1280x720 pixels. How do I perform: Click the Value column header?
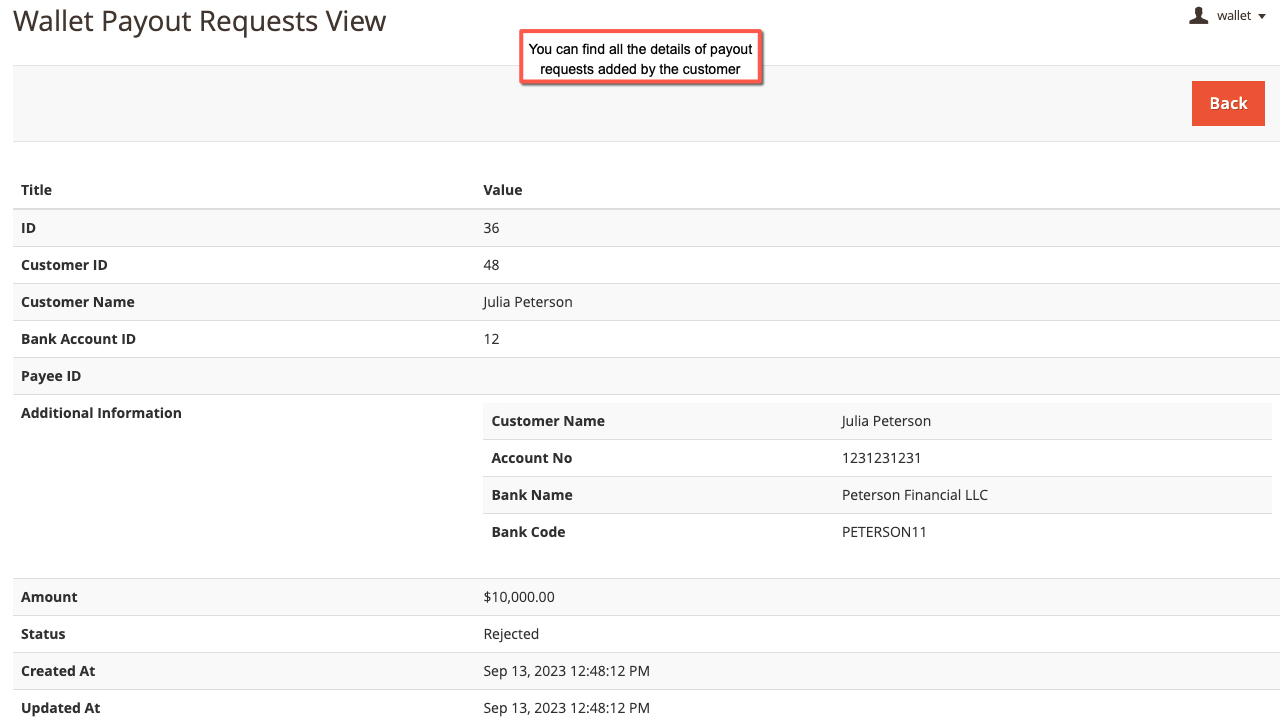[502, 190]
